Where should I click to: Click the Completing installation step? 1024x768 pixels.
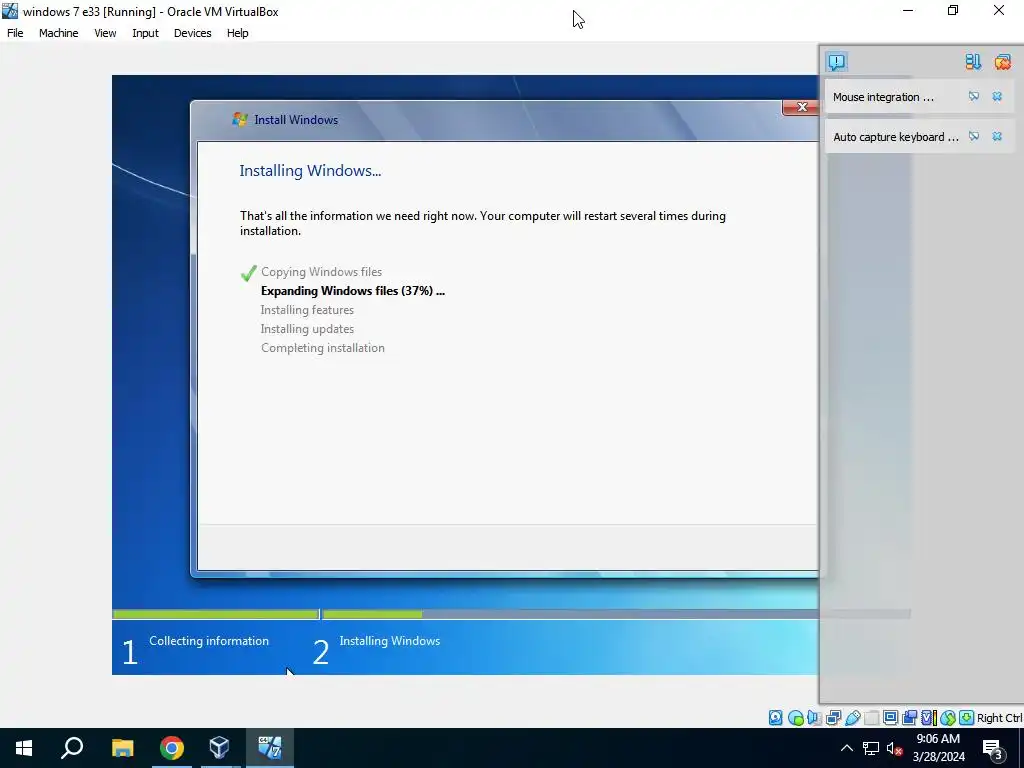pyautogui.click(x=323, y=348)
